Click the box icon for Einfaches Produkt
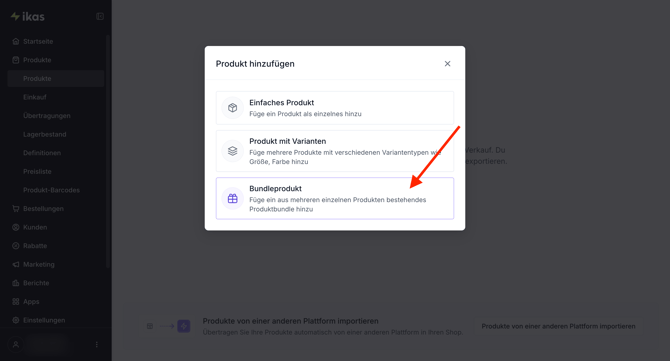The height and width of the screenshot is (361, 670). 232,108
